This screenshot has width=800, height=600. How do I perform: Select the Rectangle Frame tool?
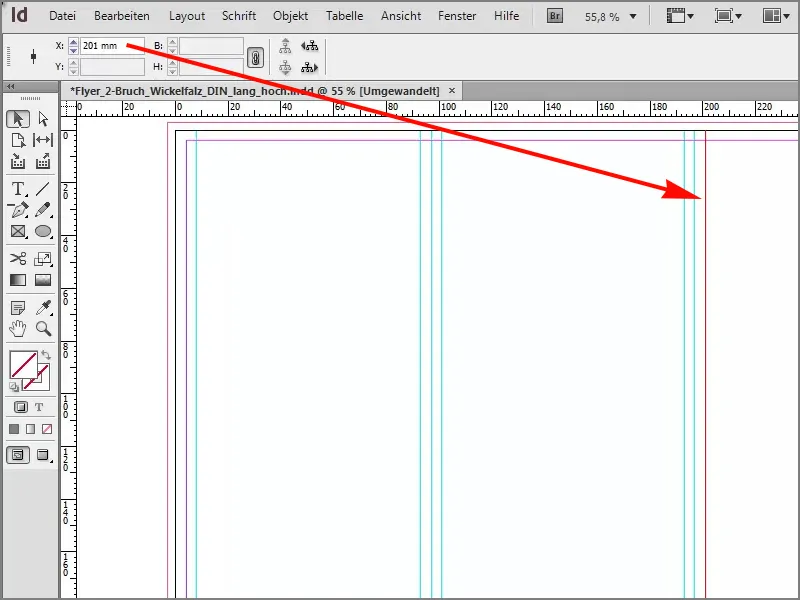pos(18,231)
